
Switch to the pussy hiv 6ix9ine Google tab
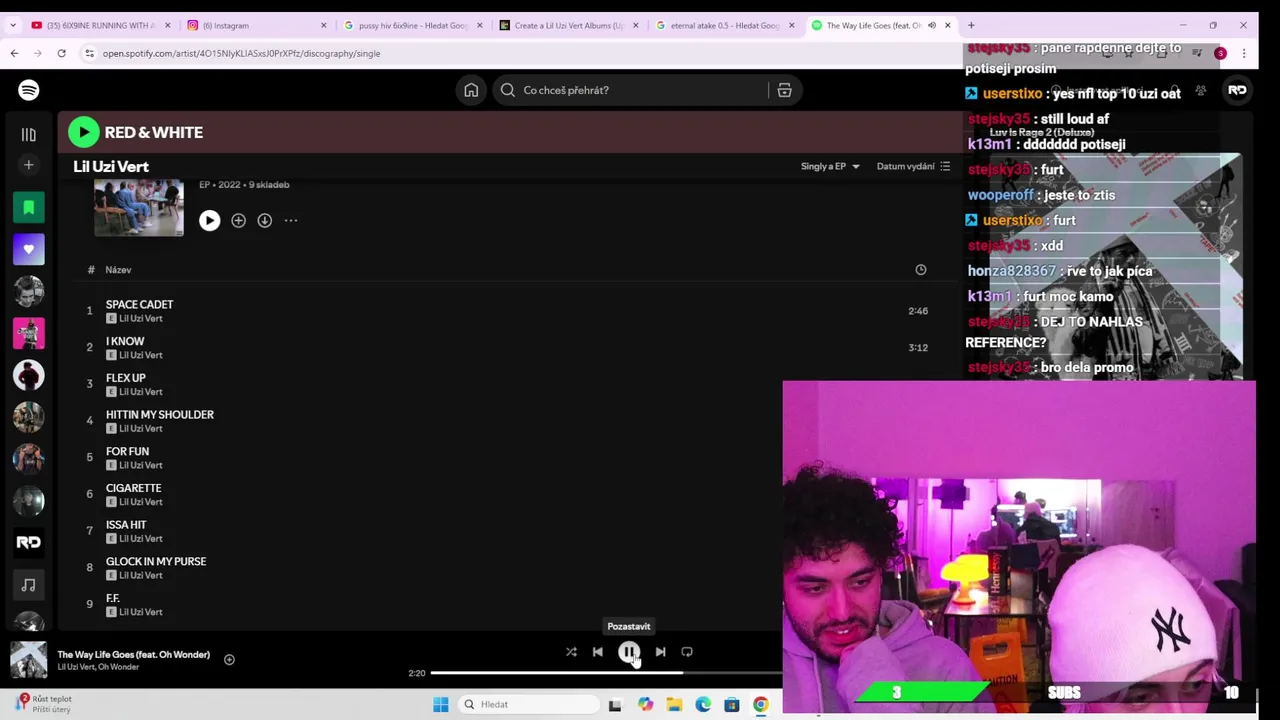411,25
